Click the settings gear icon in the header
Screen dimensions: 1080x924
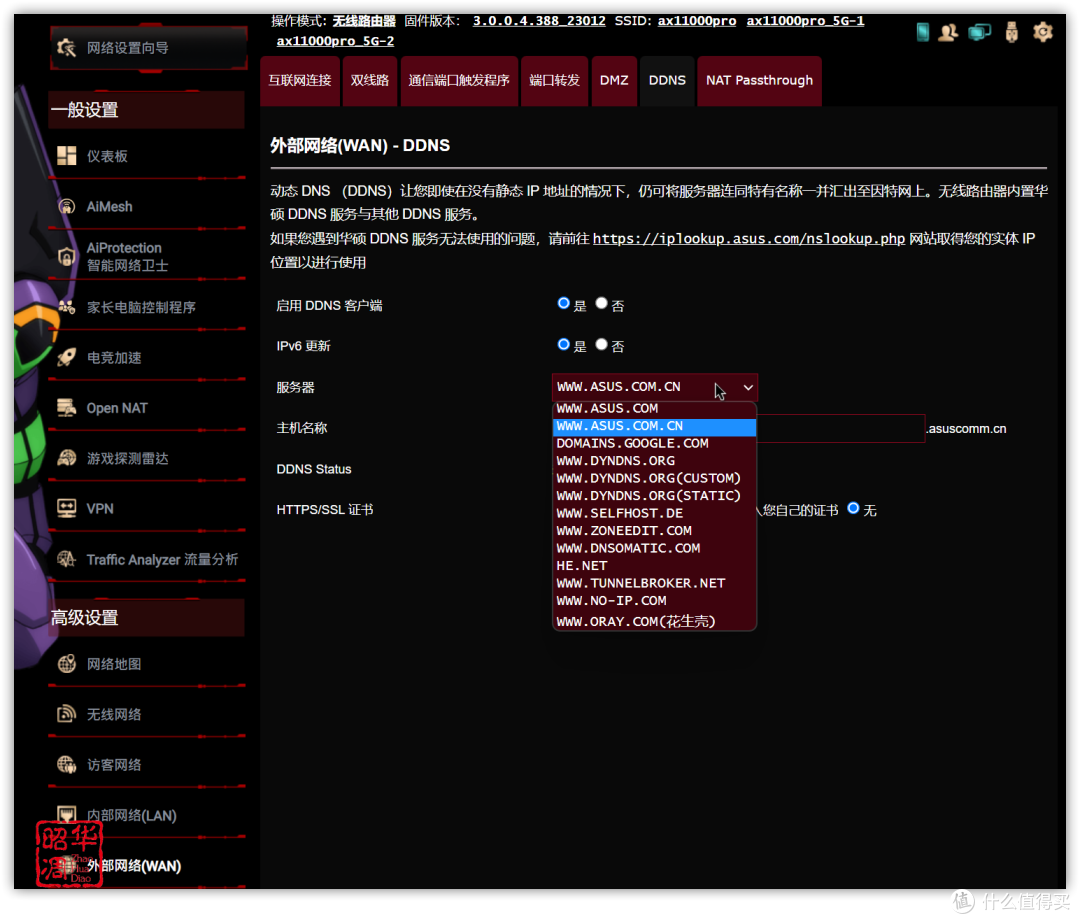1043,32
